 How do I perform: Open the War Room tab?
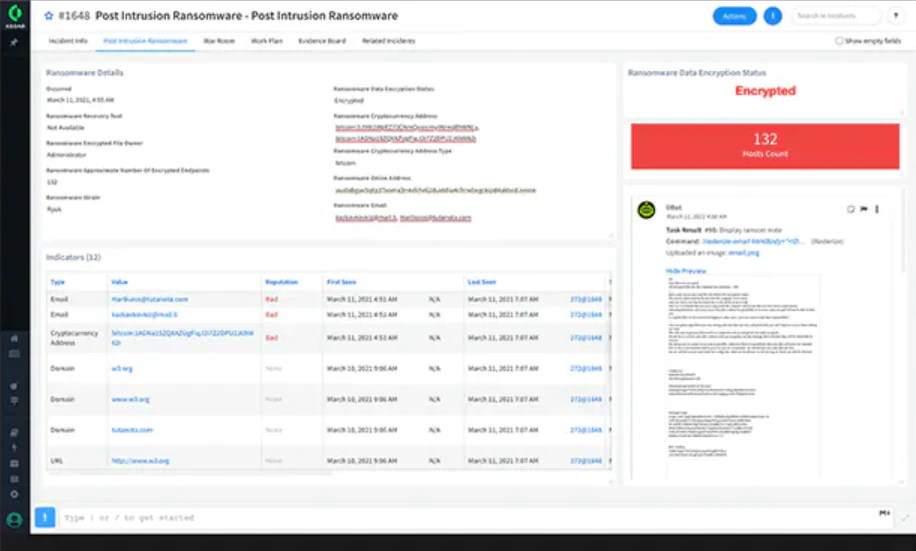pyautogui.click(x=219, y=41)
